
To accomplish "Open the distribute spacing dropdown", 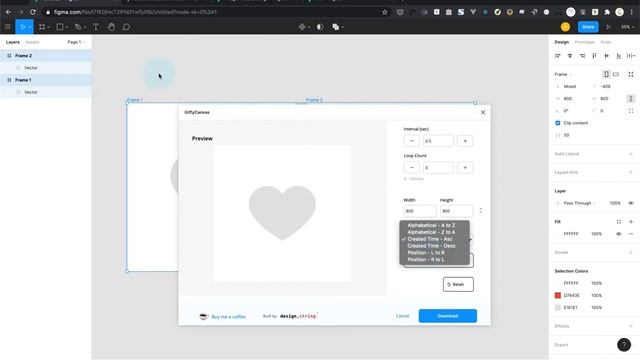I will click(631, 56).
